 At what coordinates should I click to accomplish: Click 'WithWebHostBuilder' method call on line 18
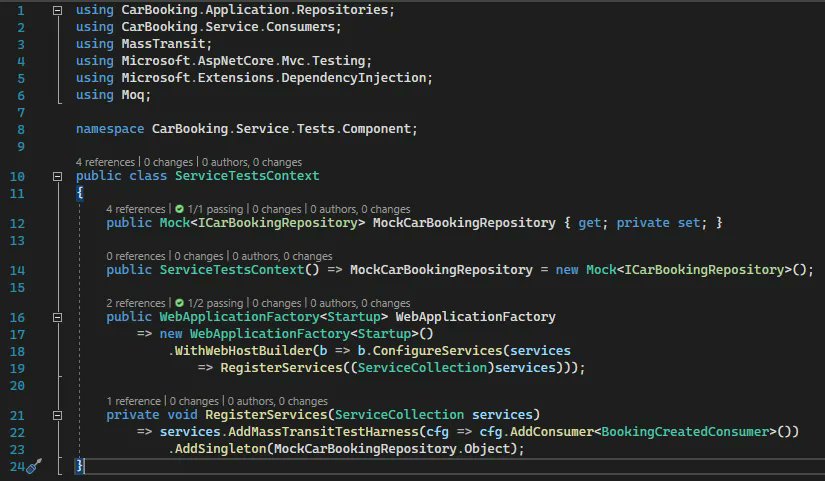point(243,350)
